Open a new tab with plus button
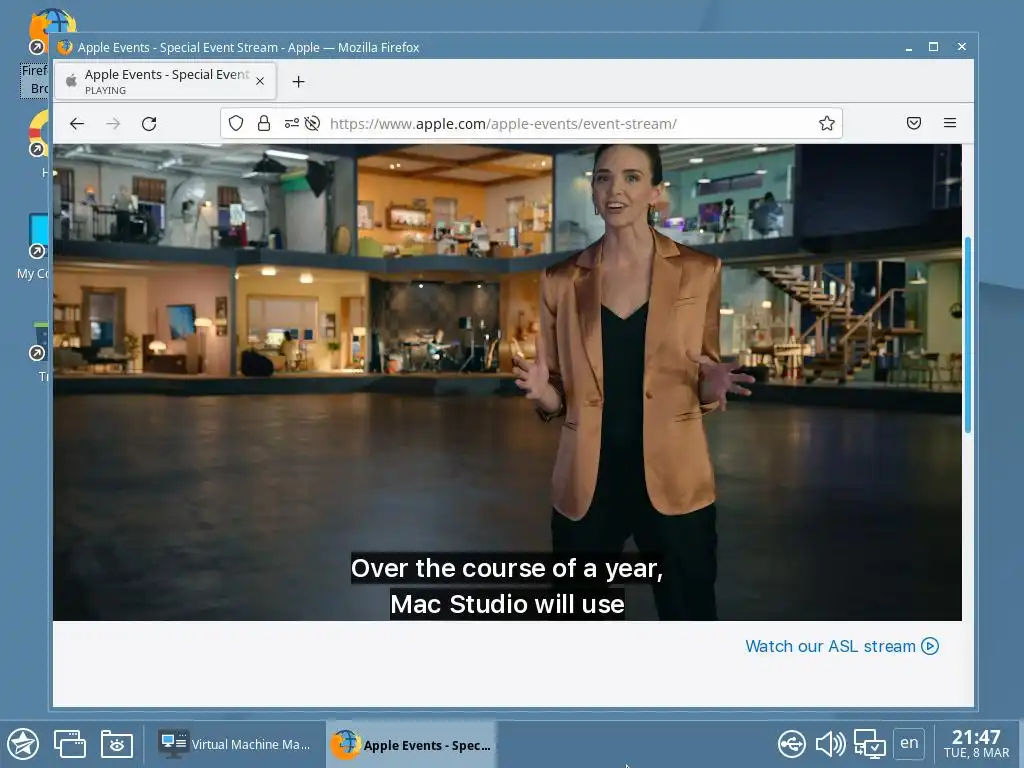This screenshot has height=768, width=1024. point(298,82)
